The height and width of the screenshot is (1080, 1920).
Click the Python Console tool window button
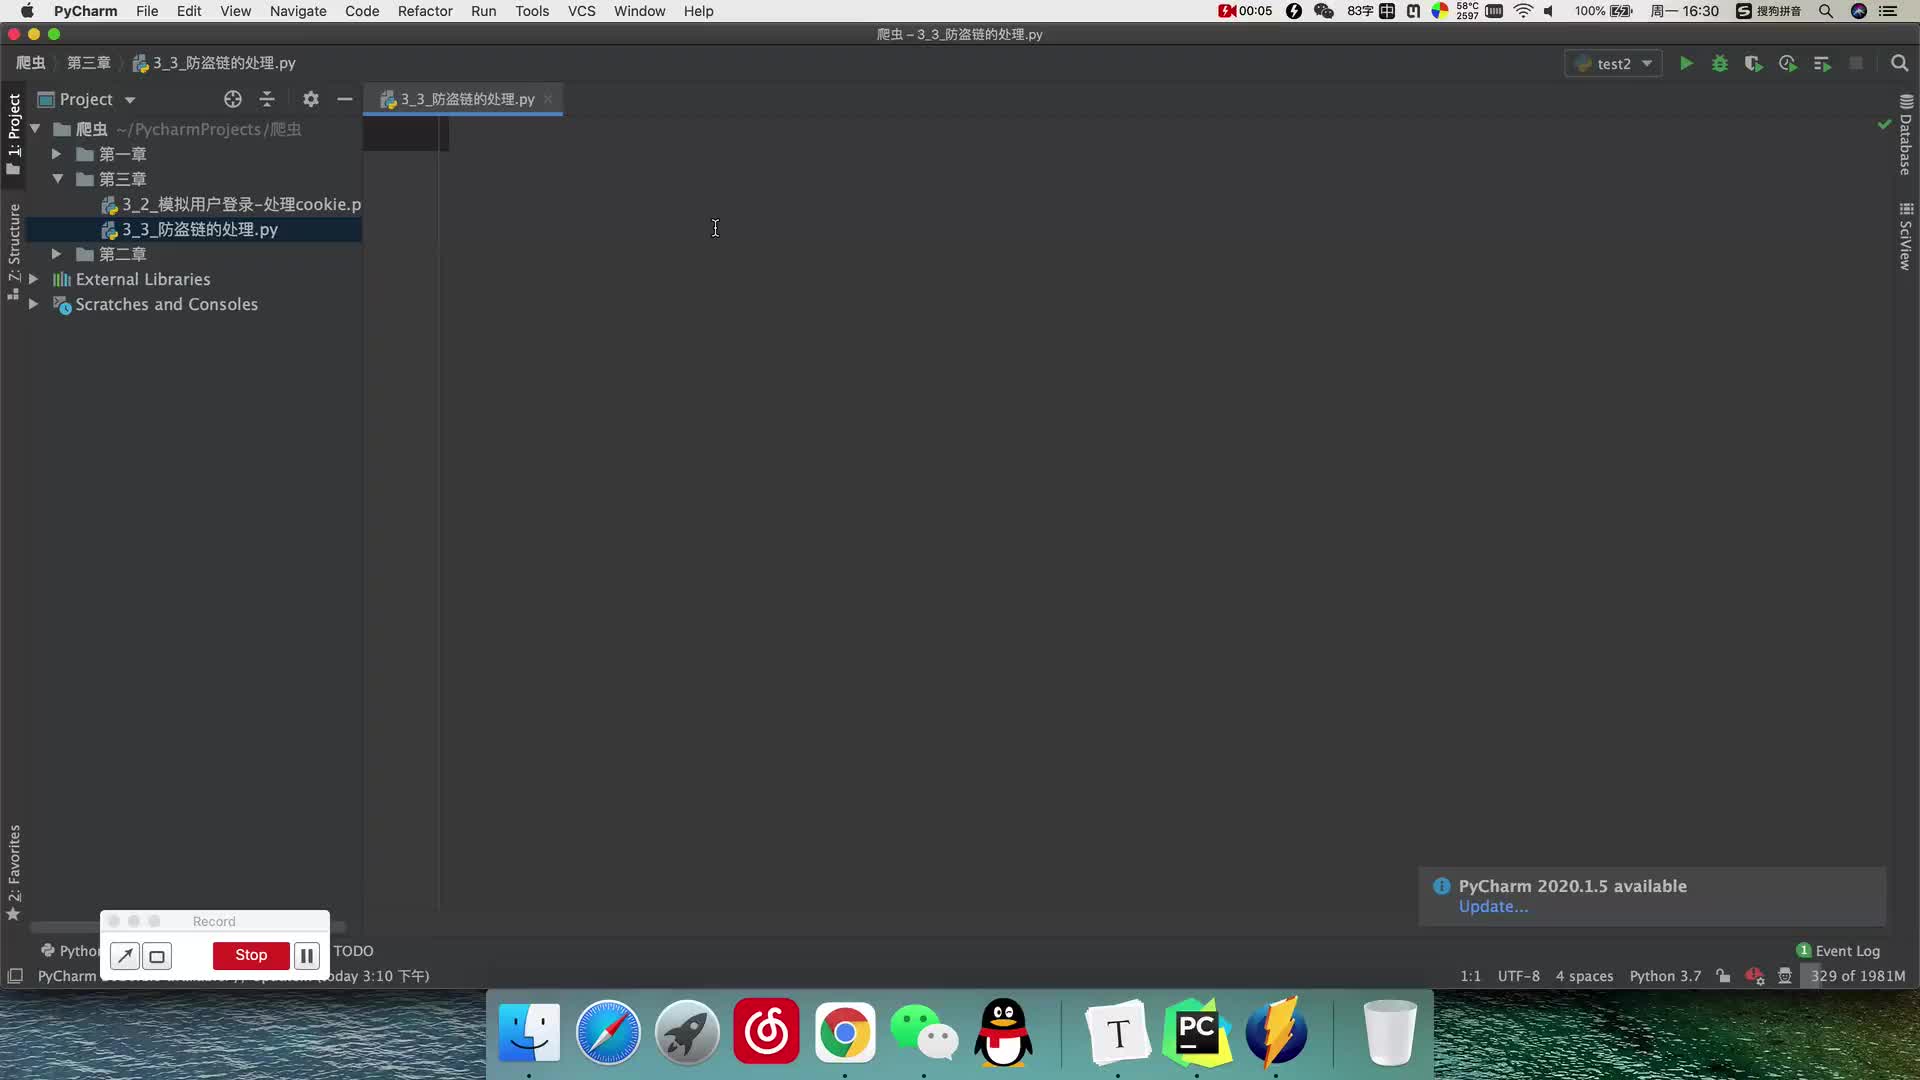click(69, 951)
